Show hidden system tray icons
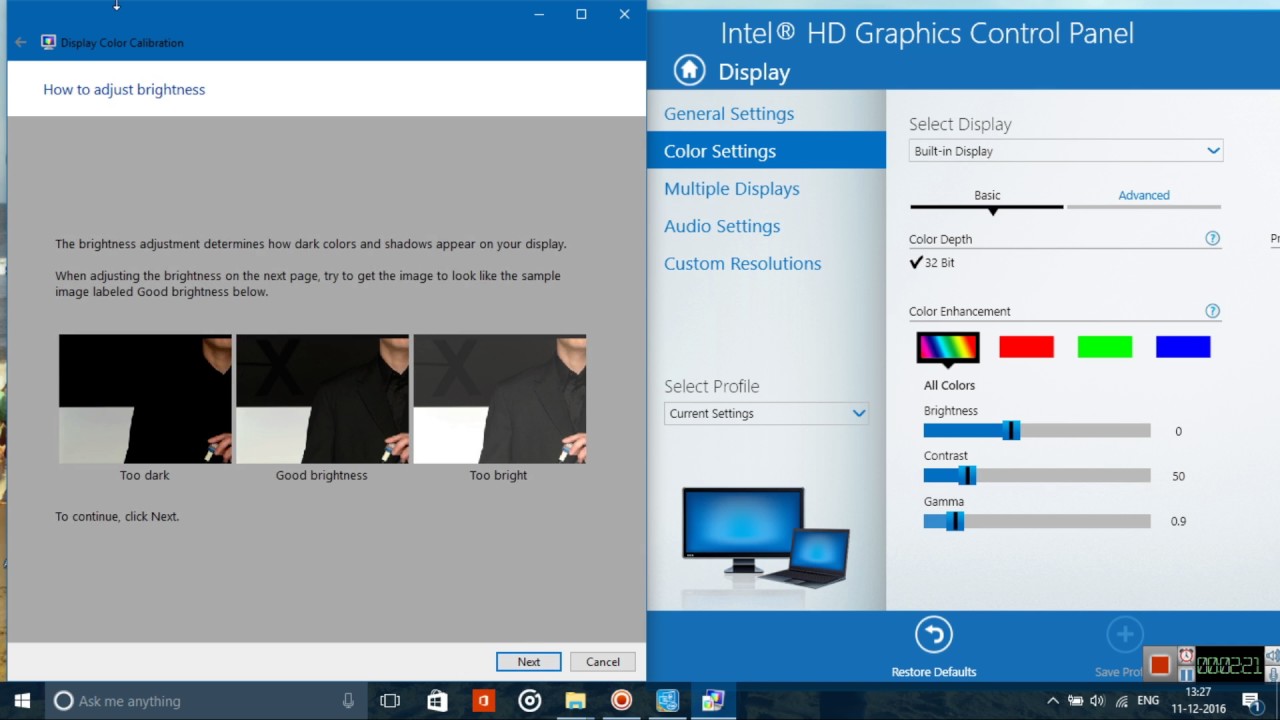 coord(1053,701)
